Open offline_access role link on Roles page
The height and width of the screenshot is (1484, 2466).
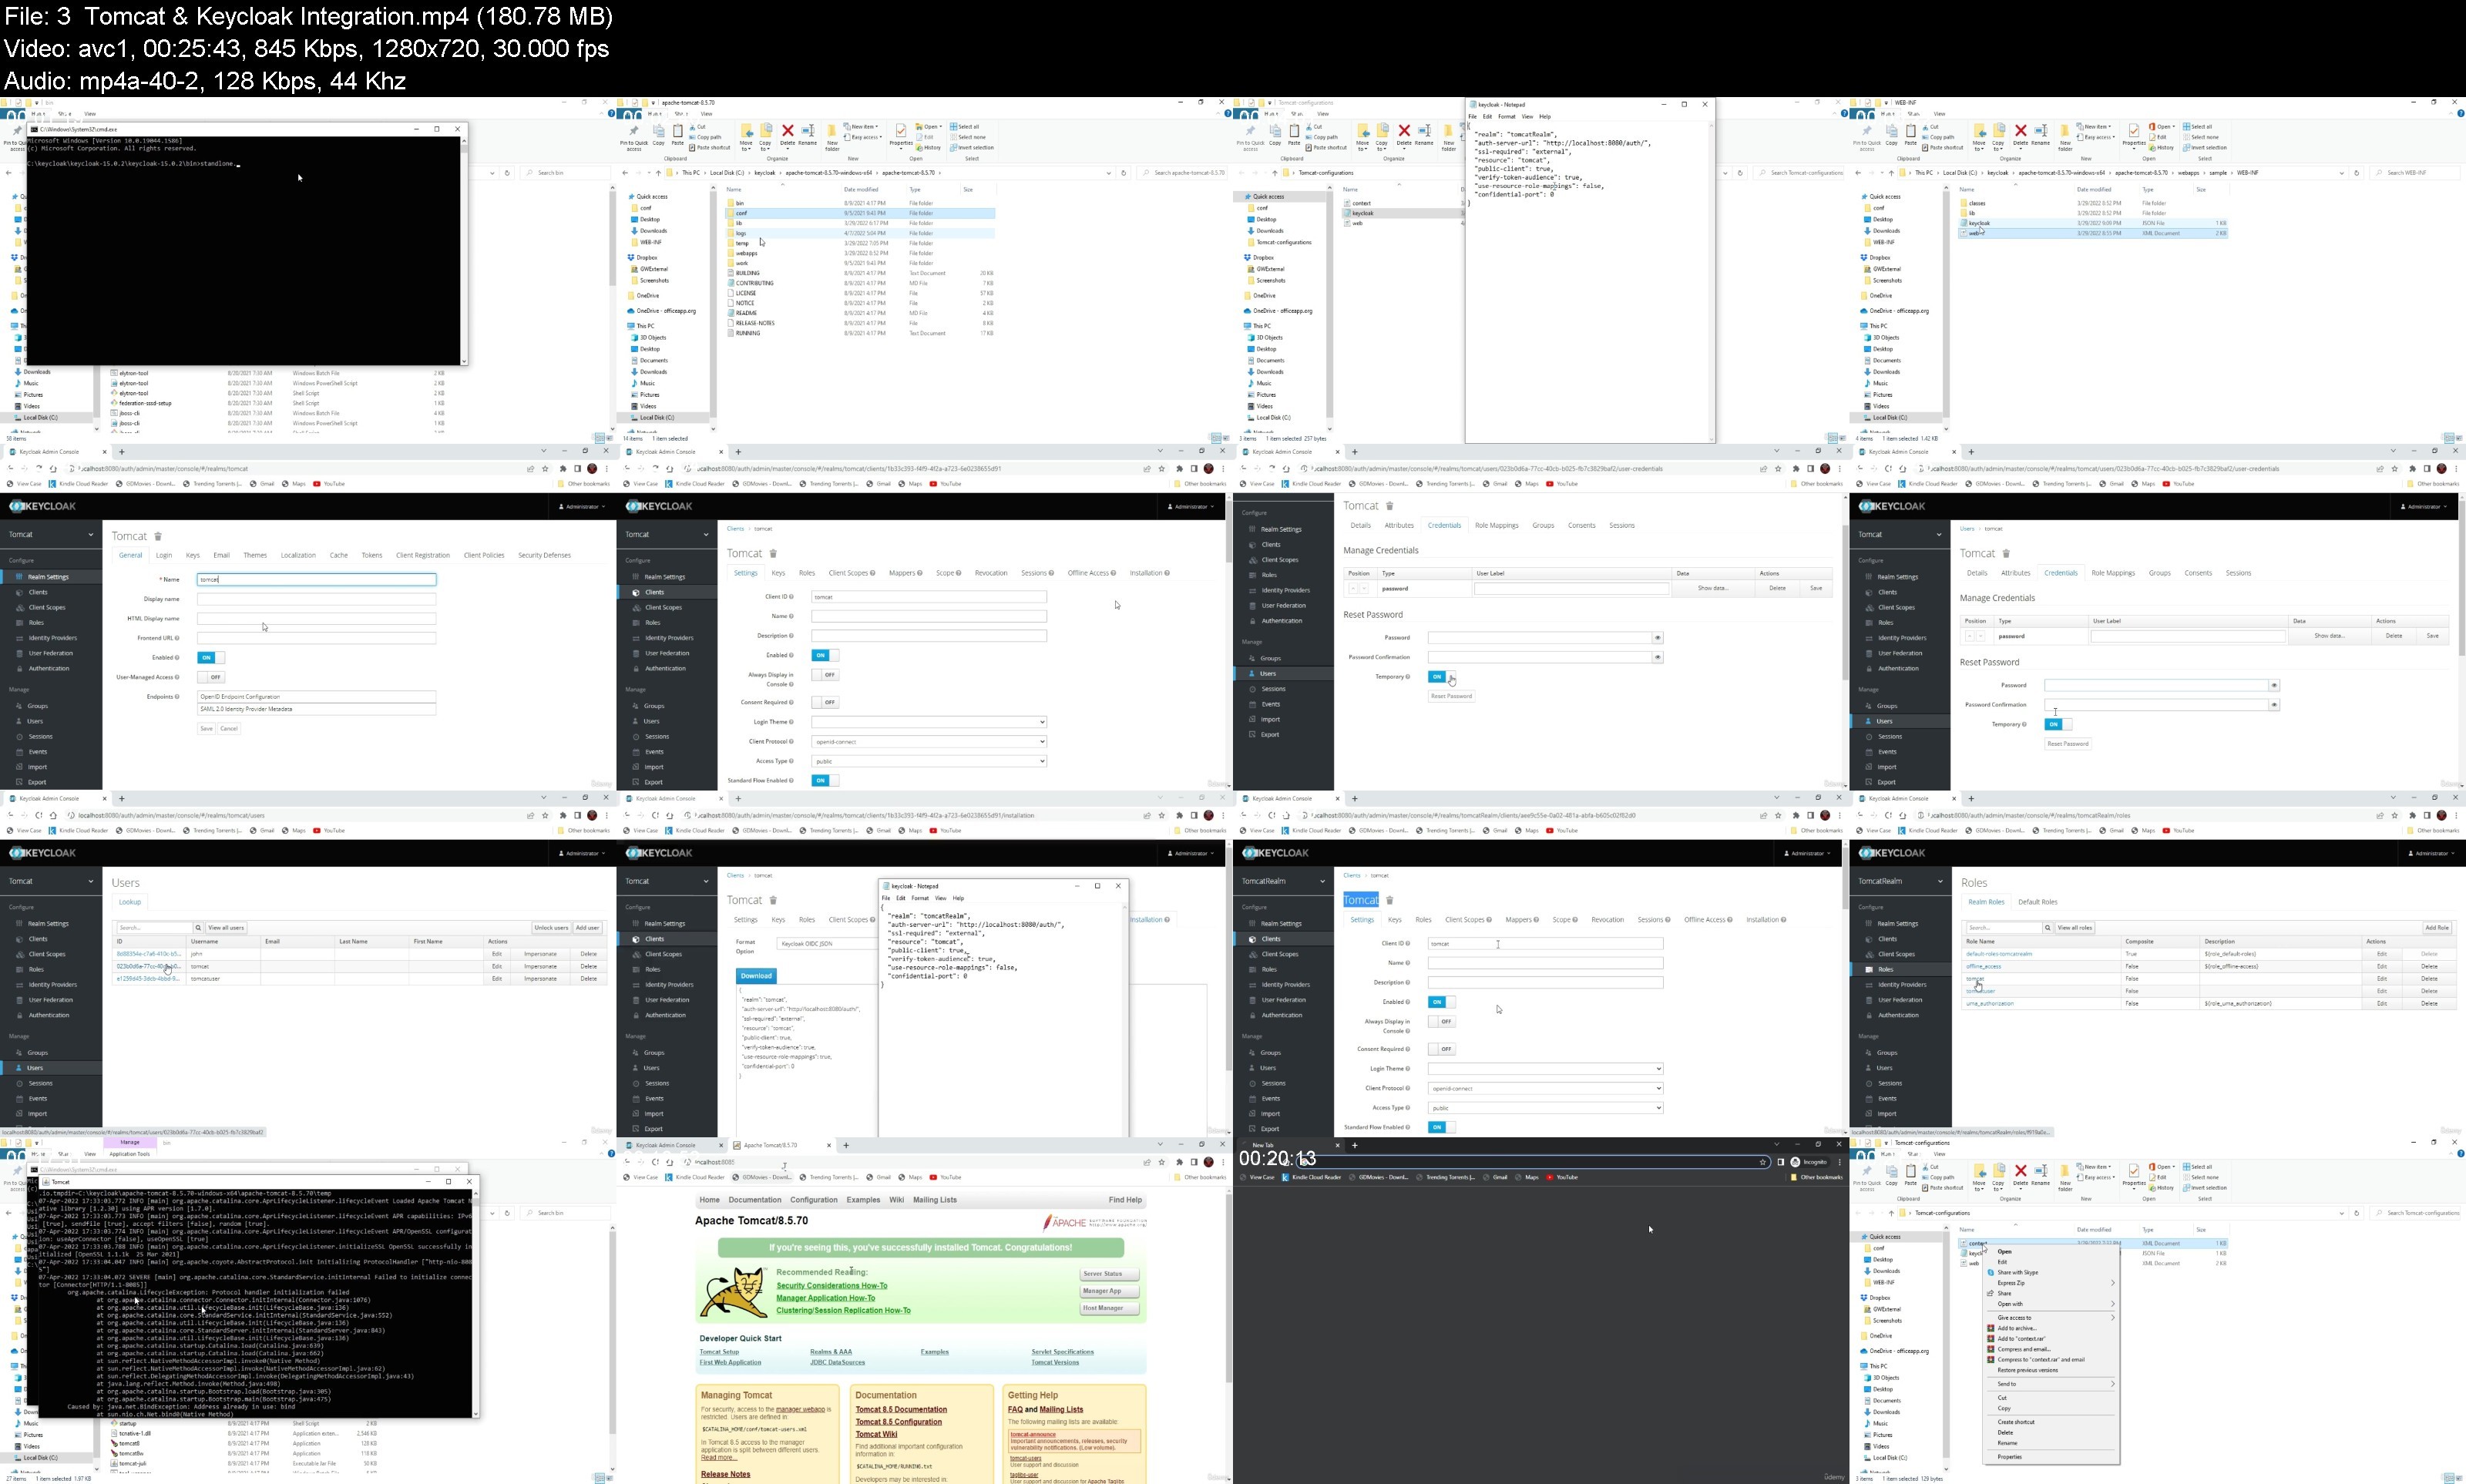pyautogui.click(x=1984, y=967)
